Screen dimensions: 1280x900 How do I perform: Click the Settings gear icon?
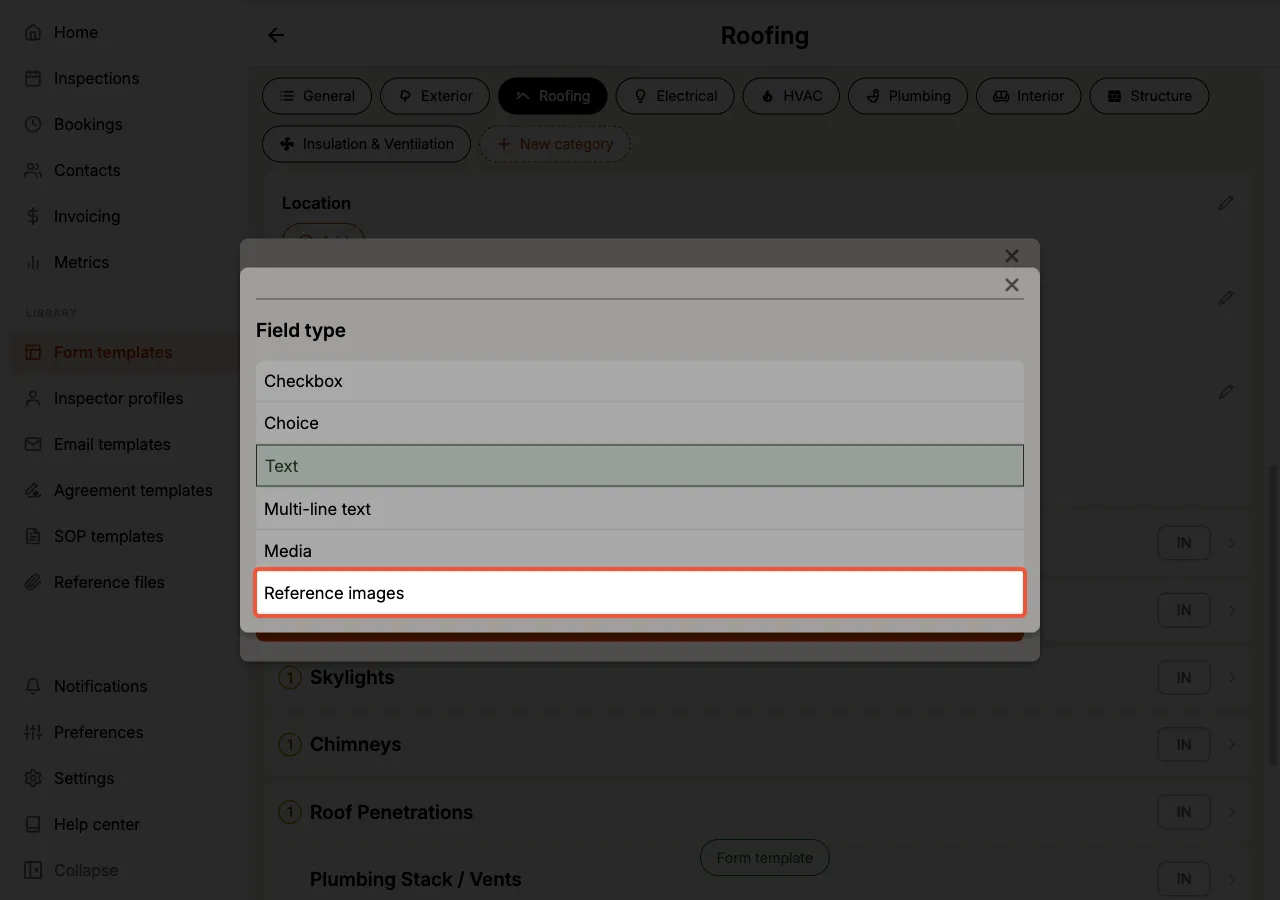33,778
